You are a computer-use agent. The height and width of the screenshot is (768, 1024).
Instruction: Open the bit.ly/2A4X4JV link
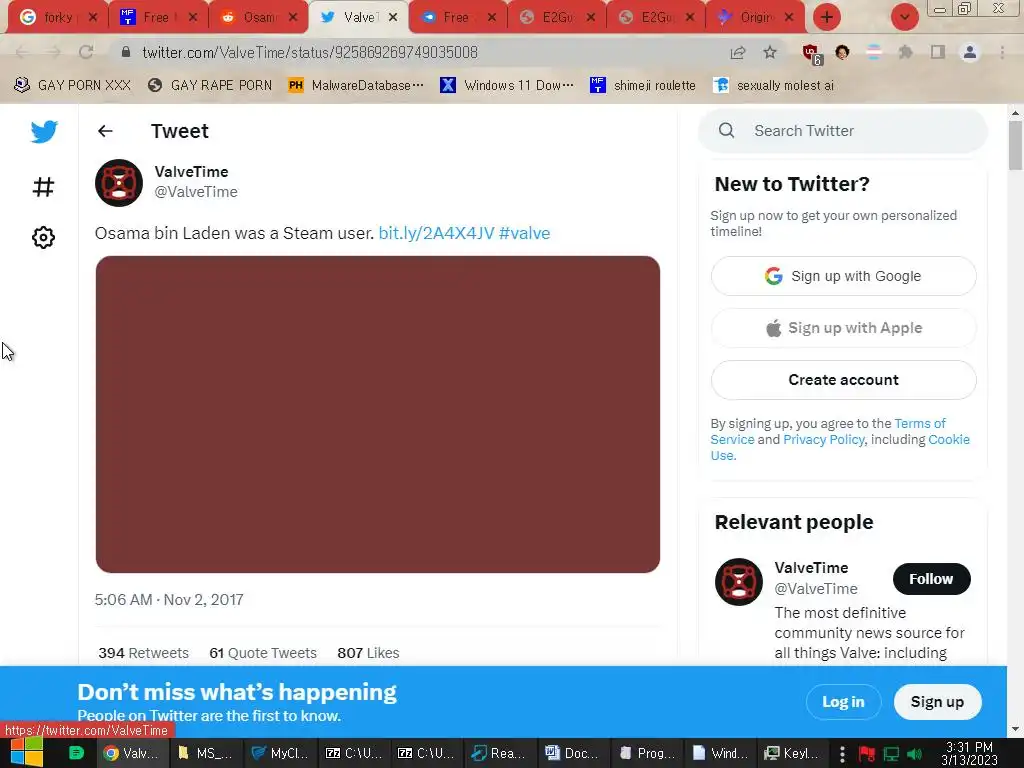436,233
